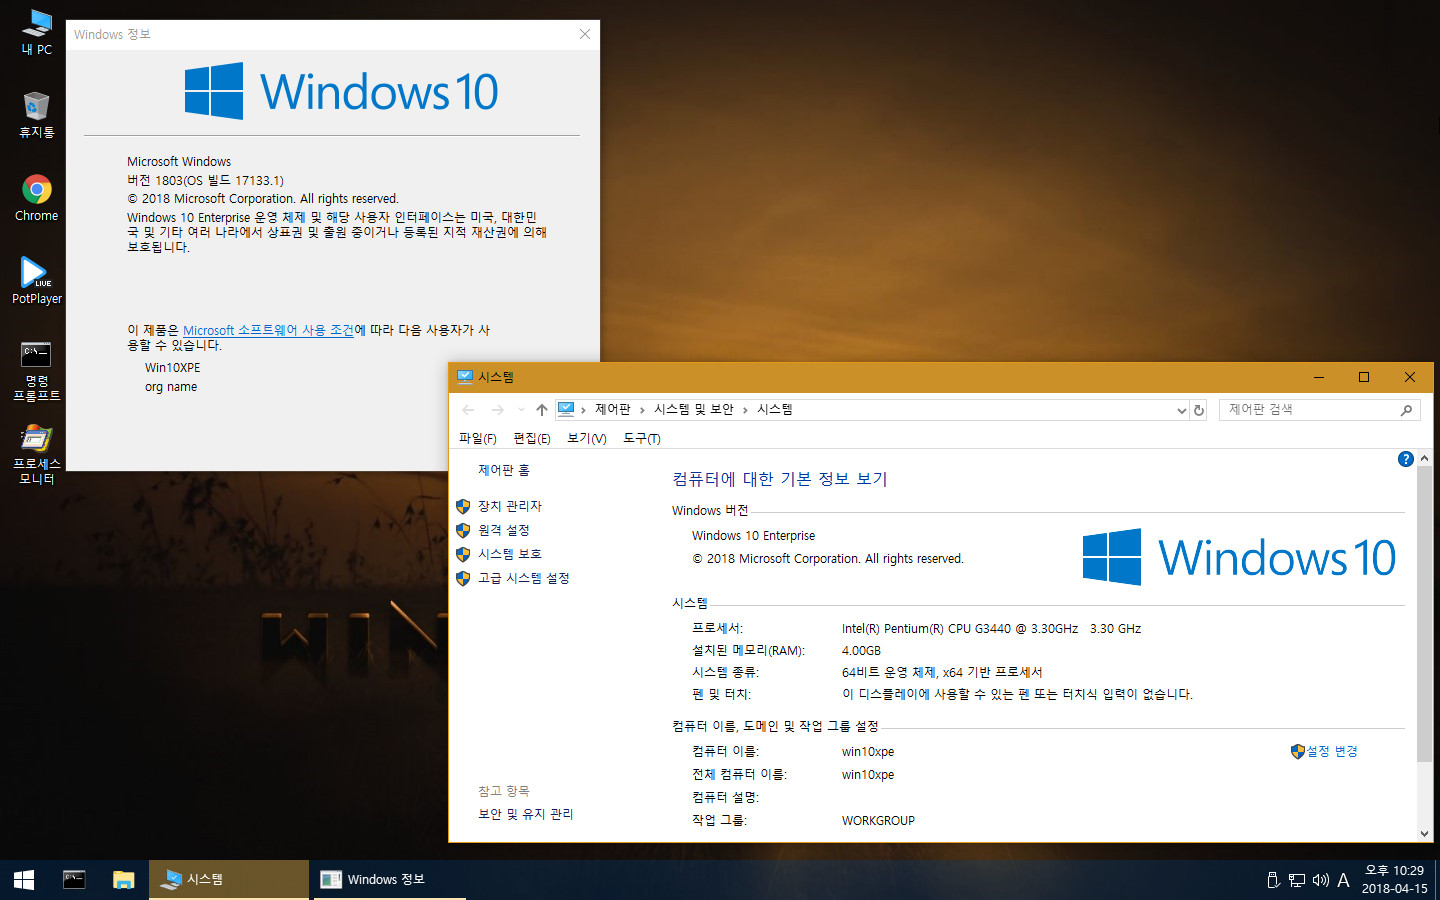Click the vertical scrollbar in the 시스템 window
1440x900 pixels.
click(x=1424, y=614)
